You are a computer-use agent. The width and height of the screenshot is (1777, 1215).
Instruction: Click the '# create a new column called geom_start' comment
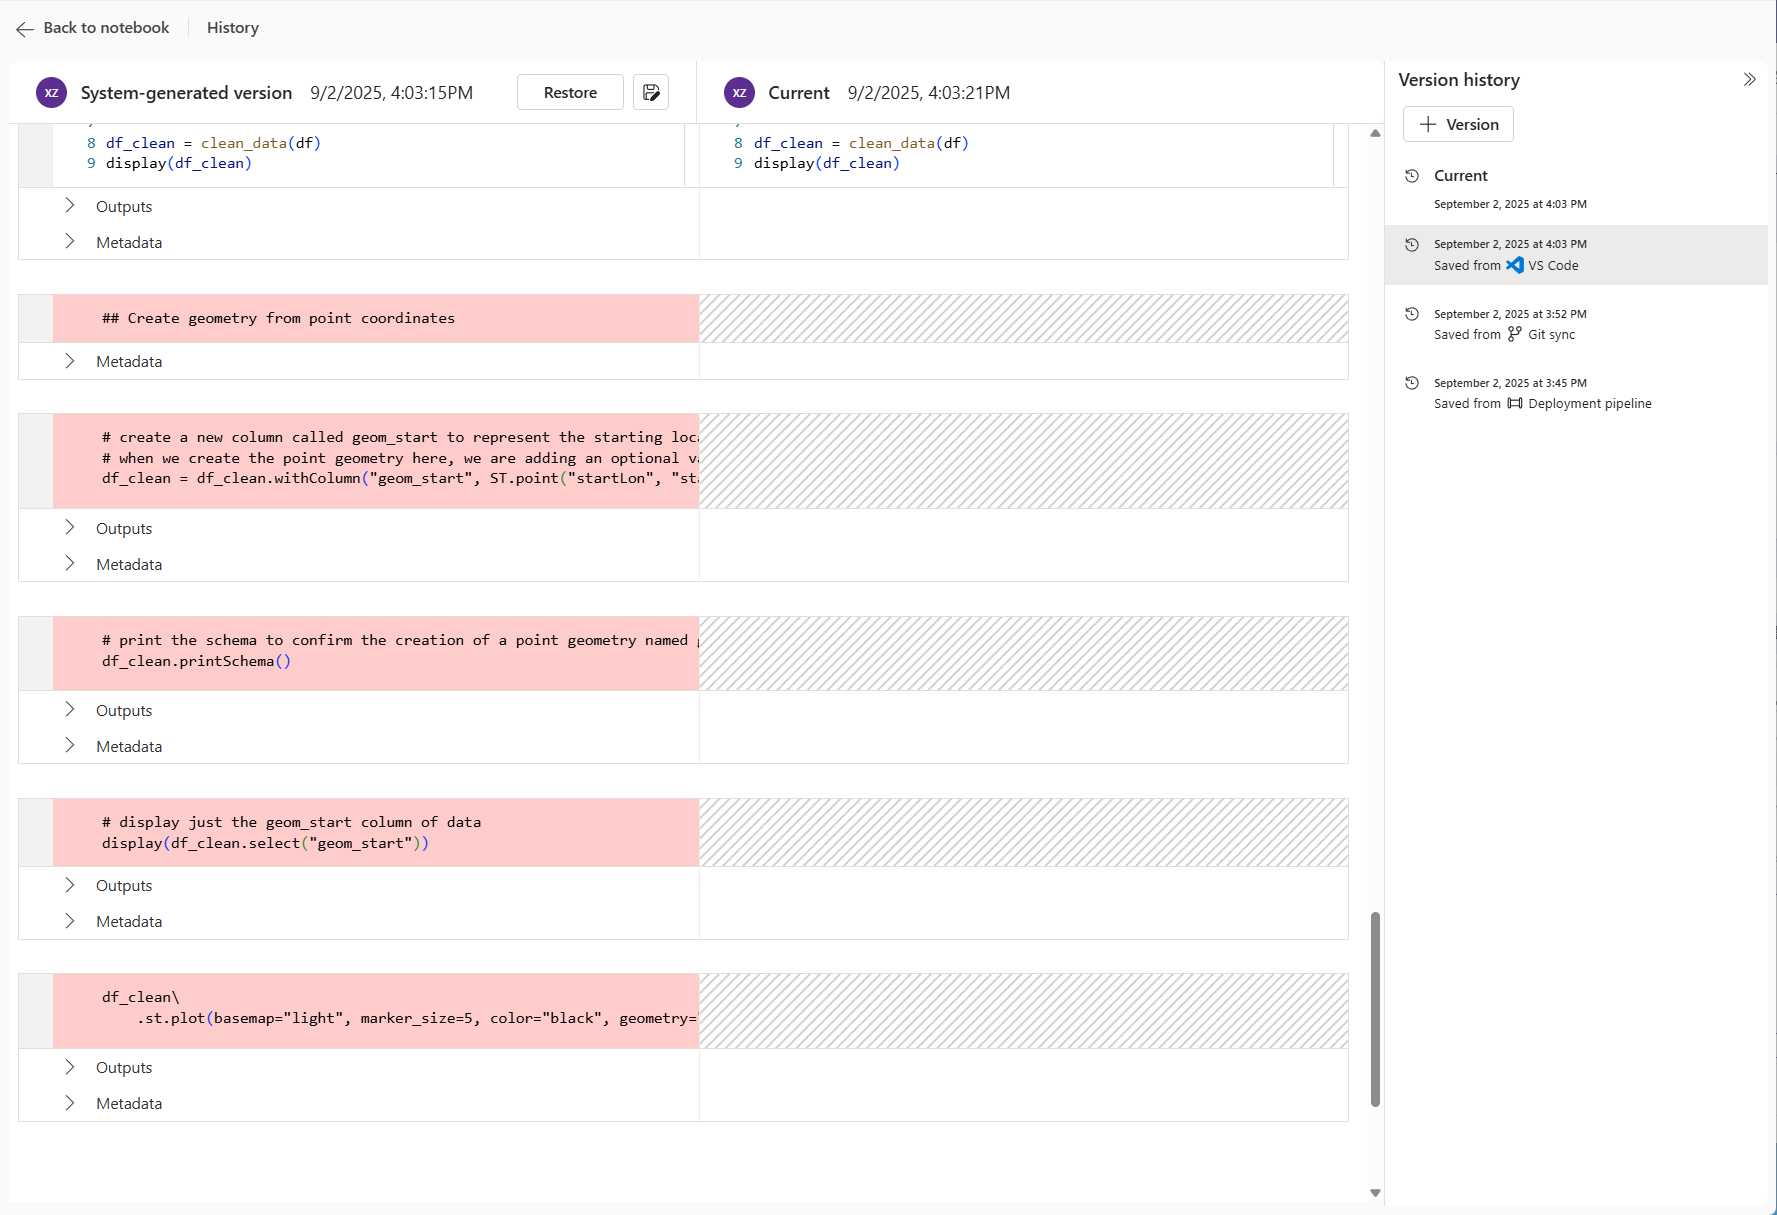(400, 438)
